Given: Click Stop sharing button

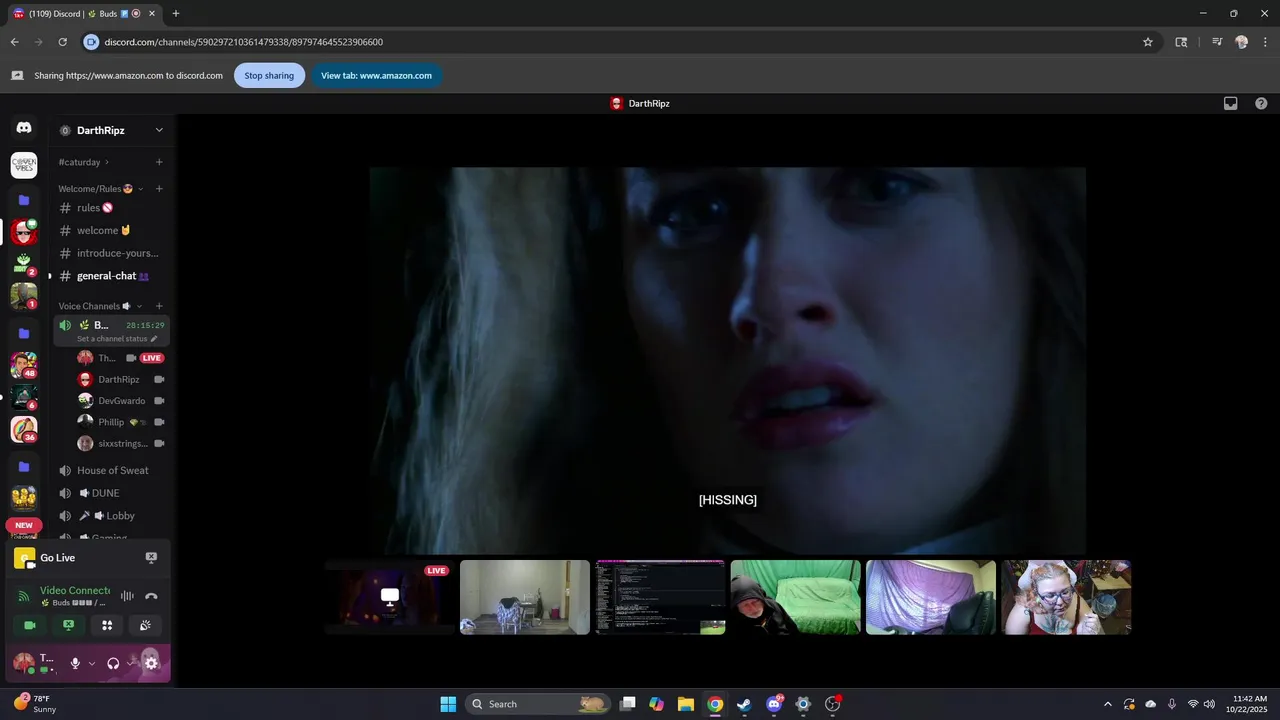Looking at the screenshot, I should [269, 75].
